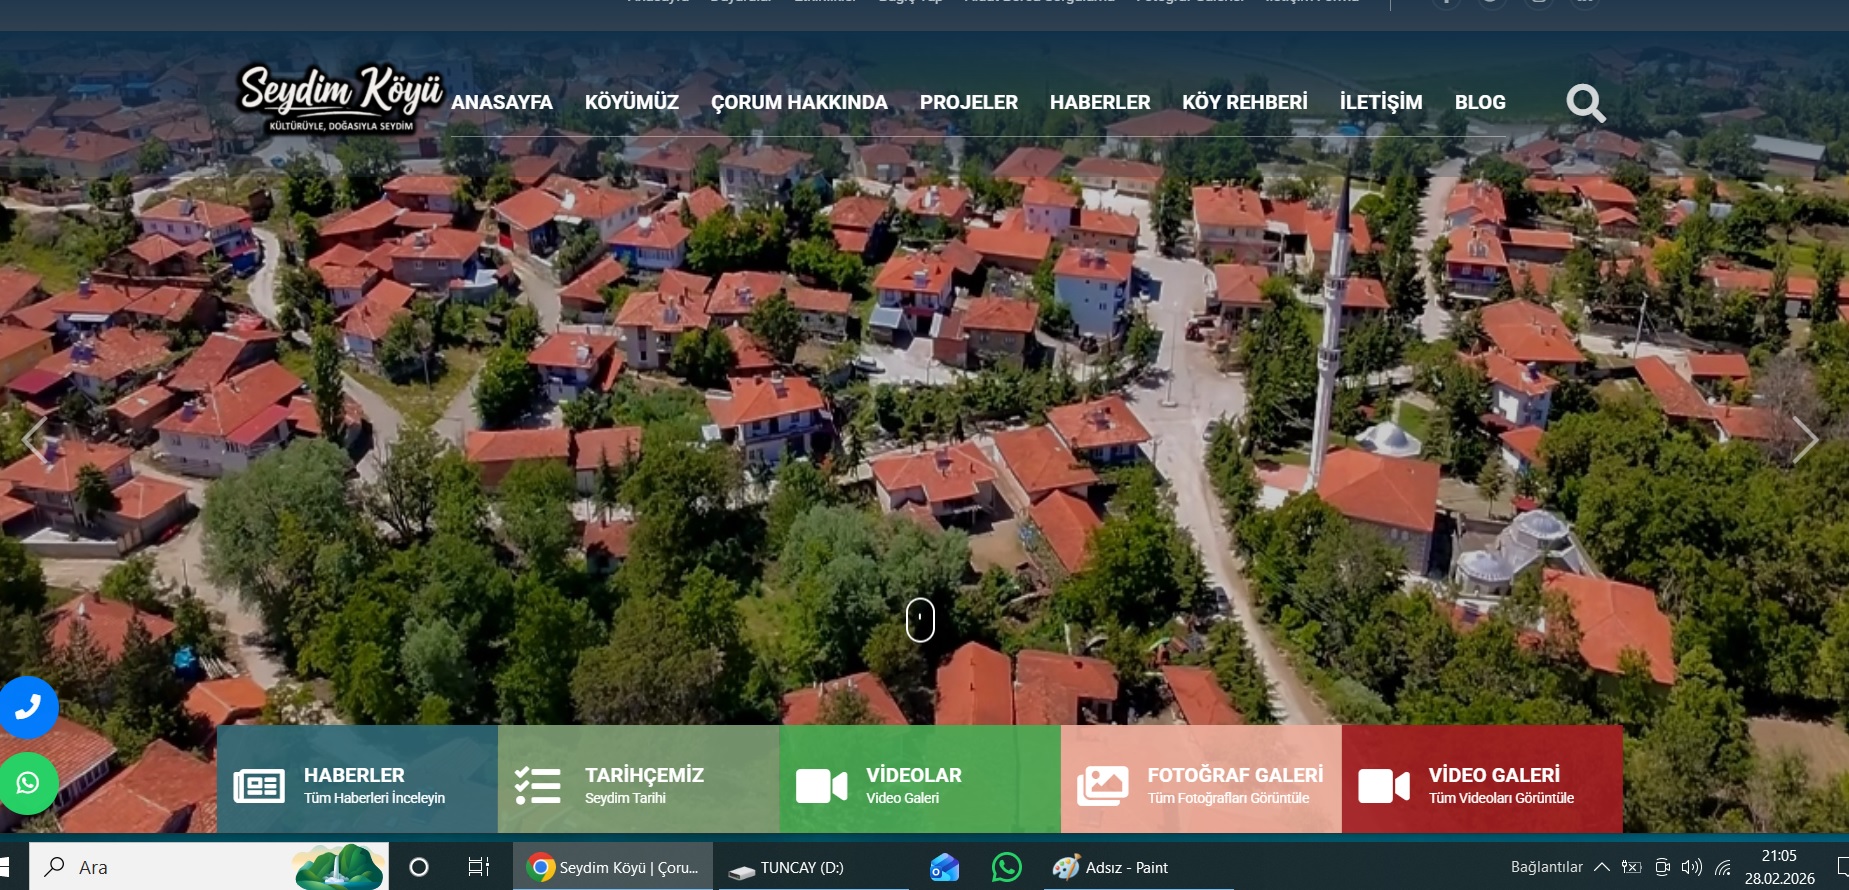Click the blue phone call button

click(x=28, y=707)
